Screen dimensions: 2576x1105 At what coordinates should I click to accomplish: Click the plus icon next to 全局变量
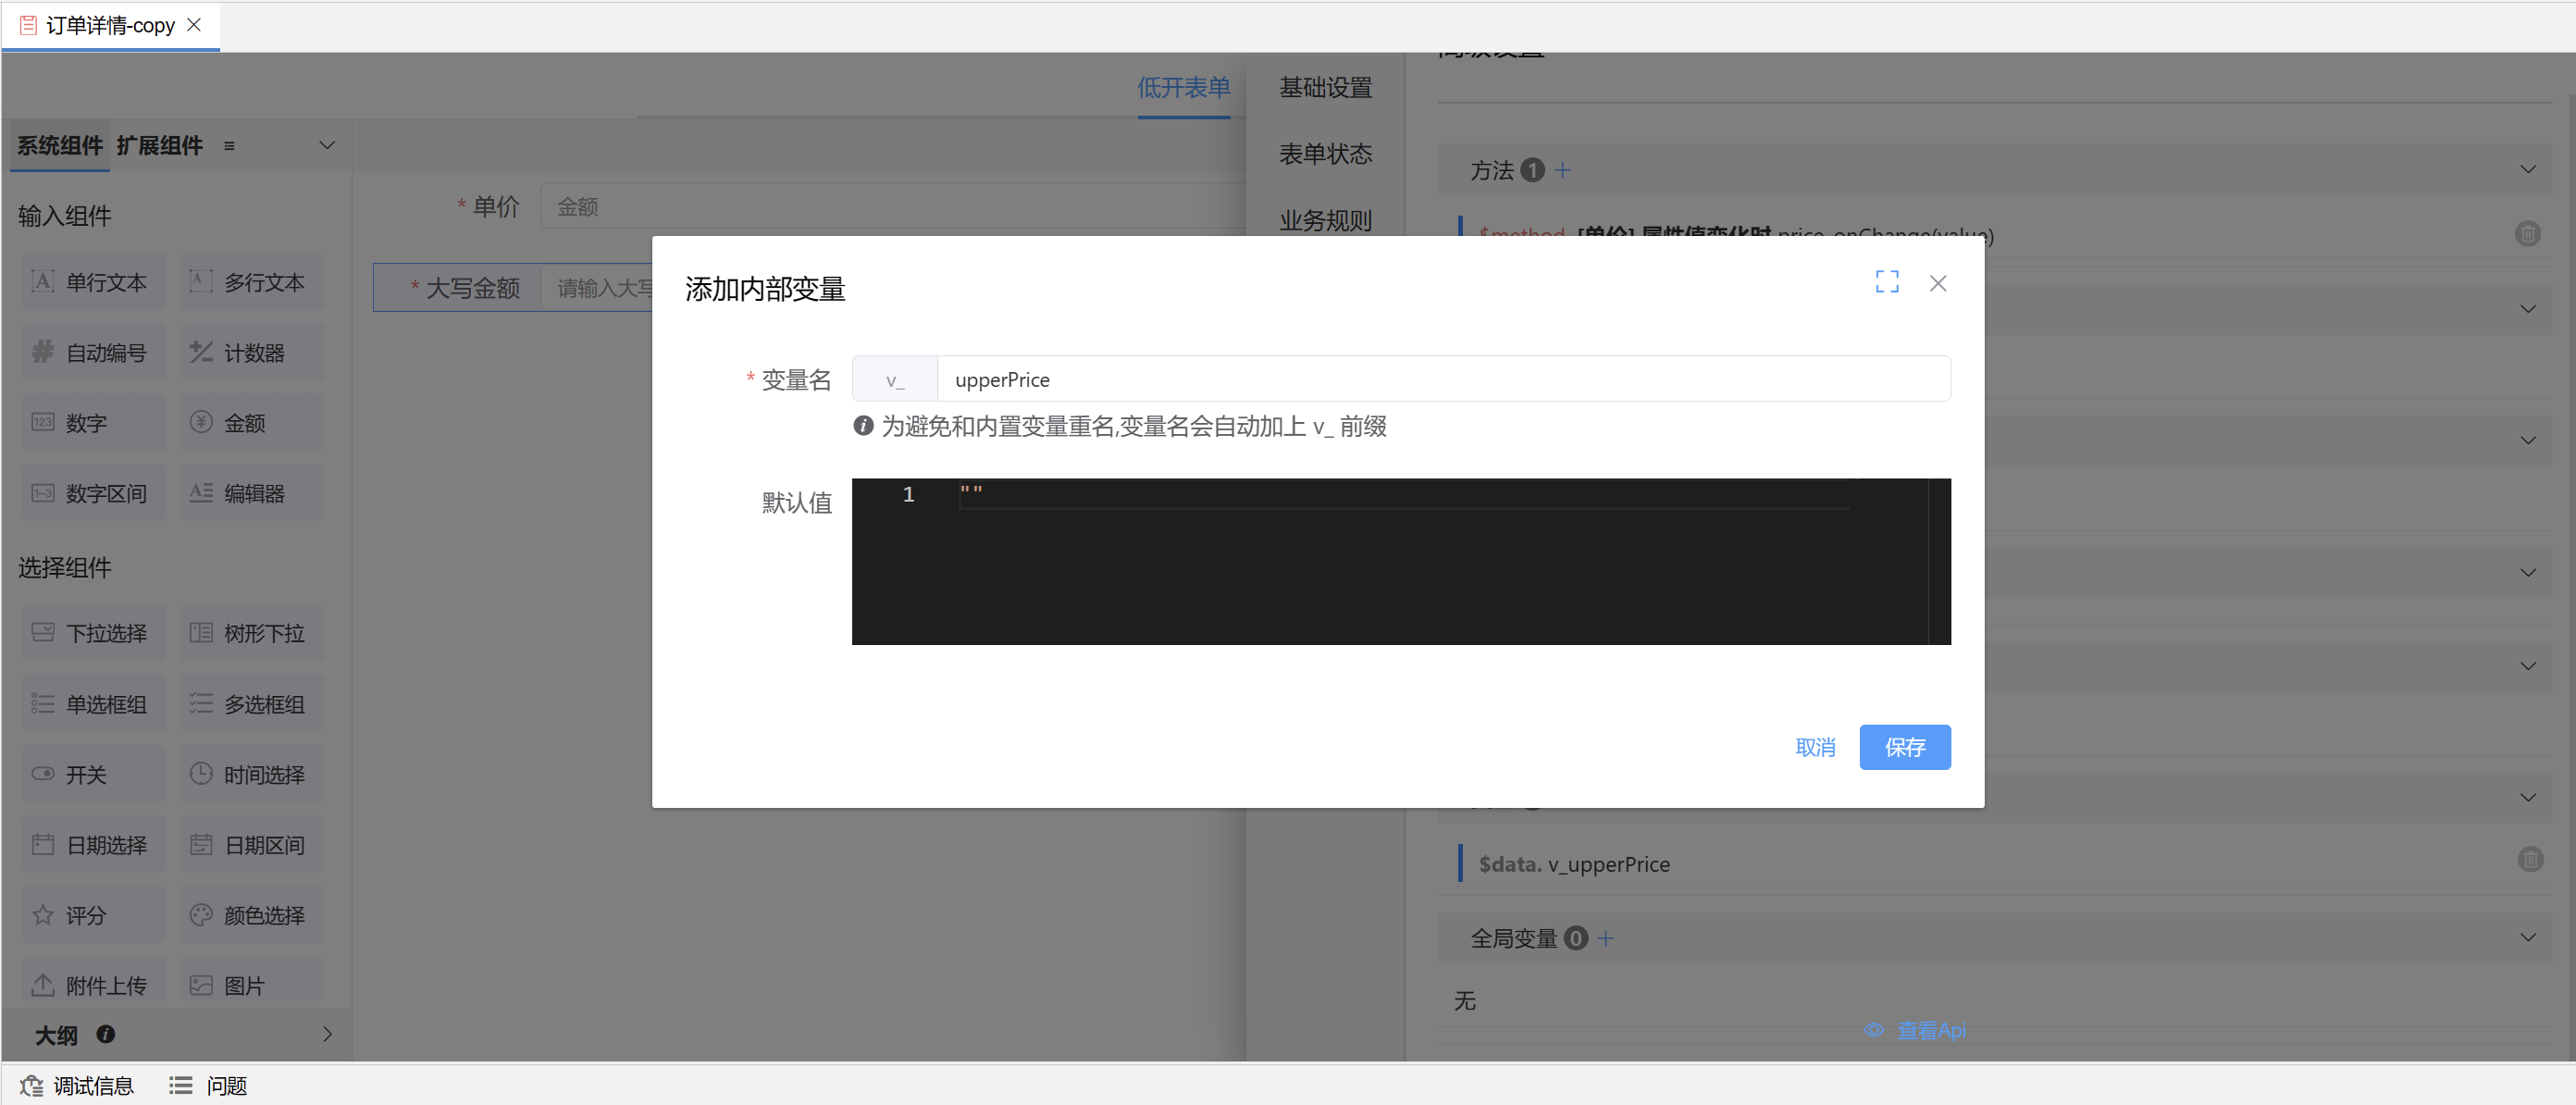click(1606, 938)
